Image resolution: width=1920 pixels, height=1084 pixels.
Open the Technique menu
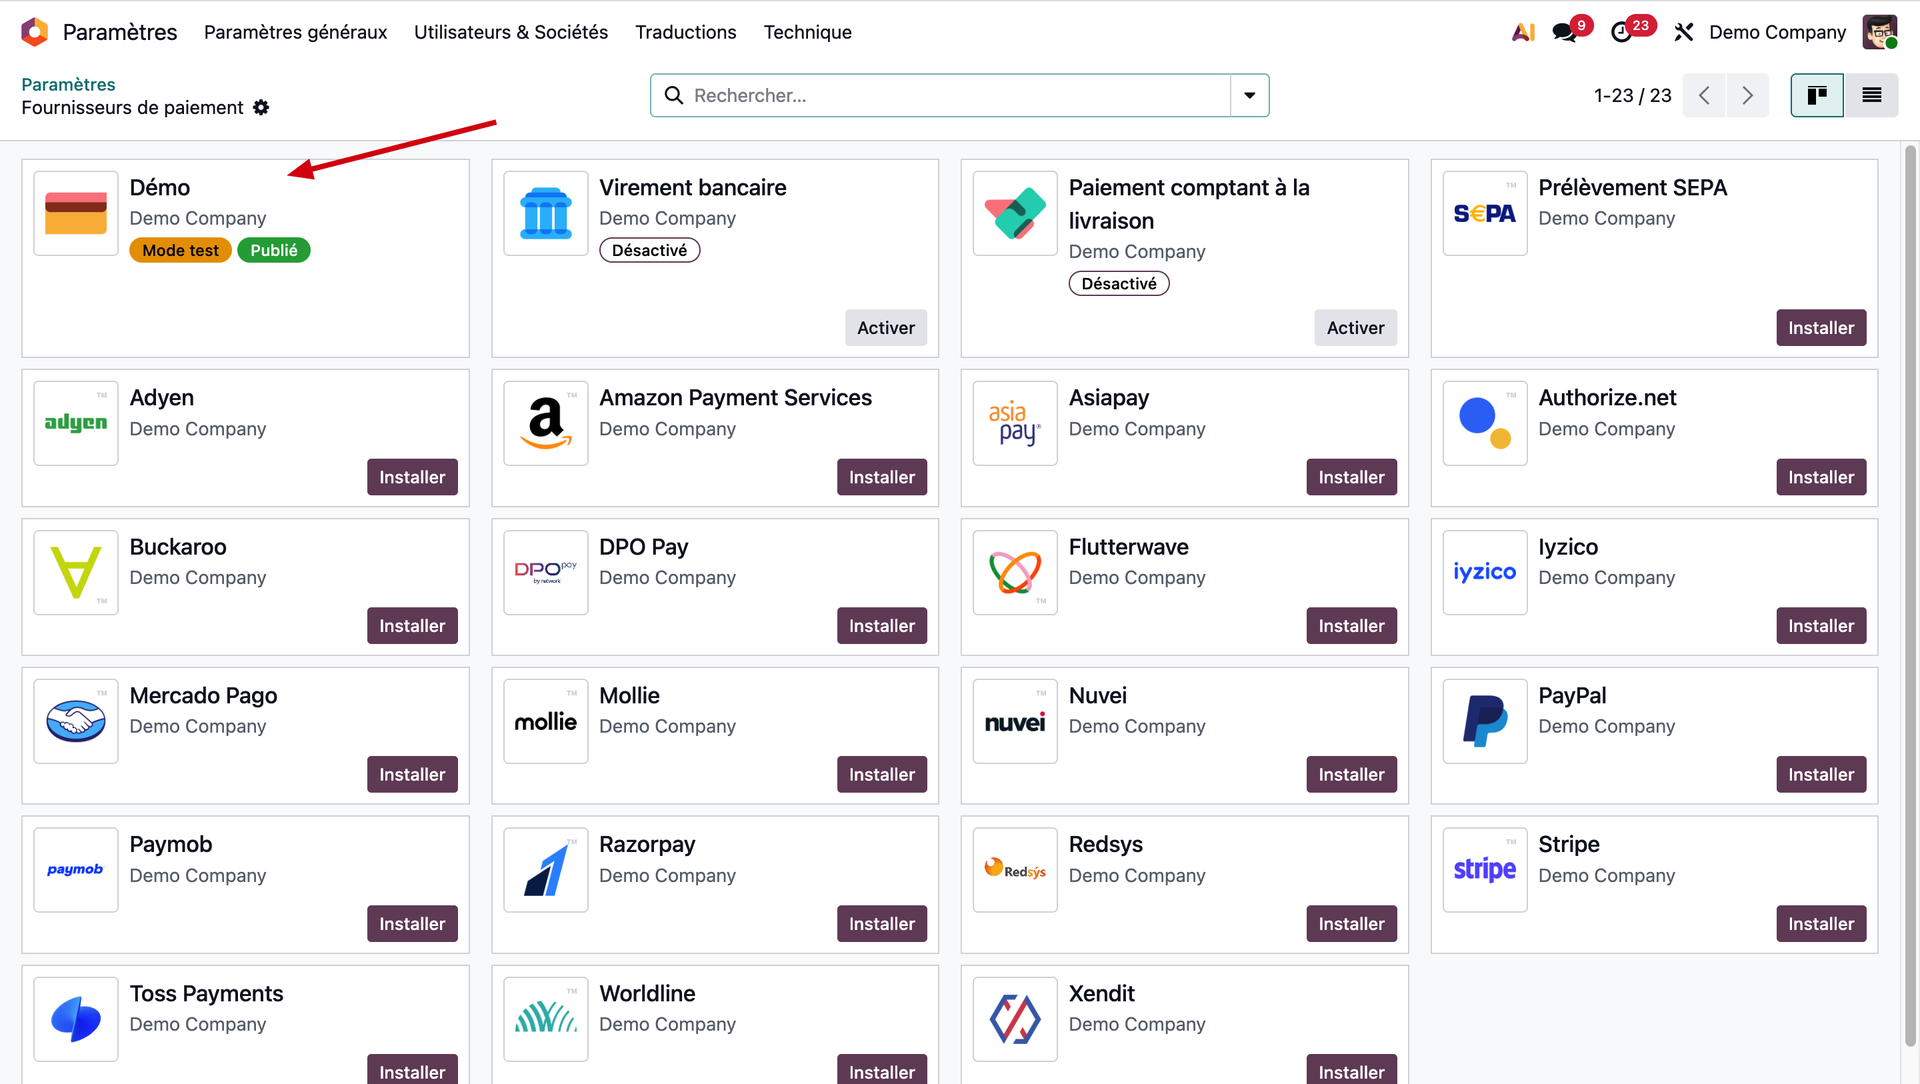click(808, 32)
